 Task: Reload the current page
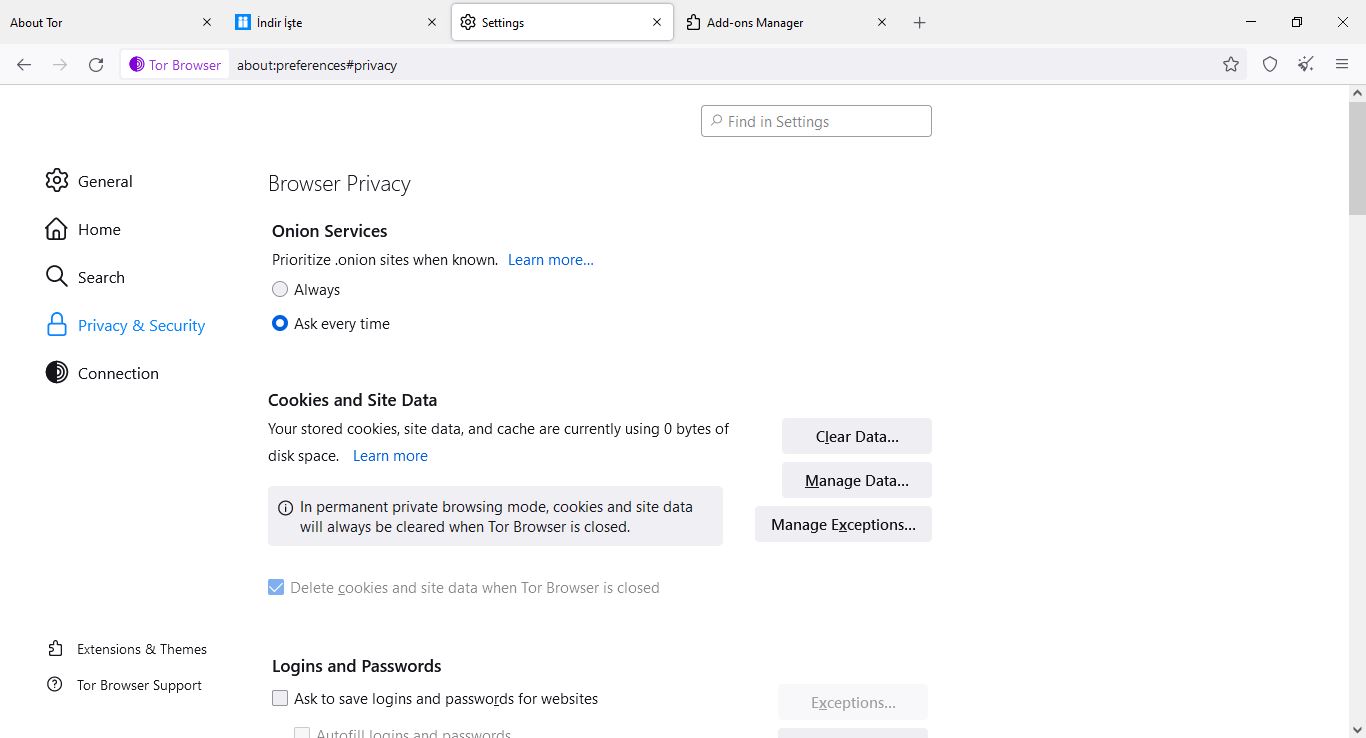click(x=96, y=65)
